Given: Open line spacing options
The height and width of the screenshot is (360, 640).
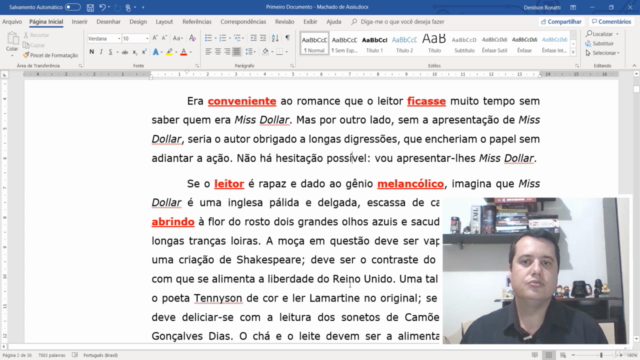Looking at the screenshot, I should point(250,52).
